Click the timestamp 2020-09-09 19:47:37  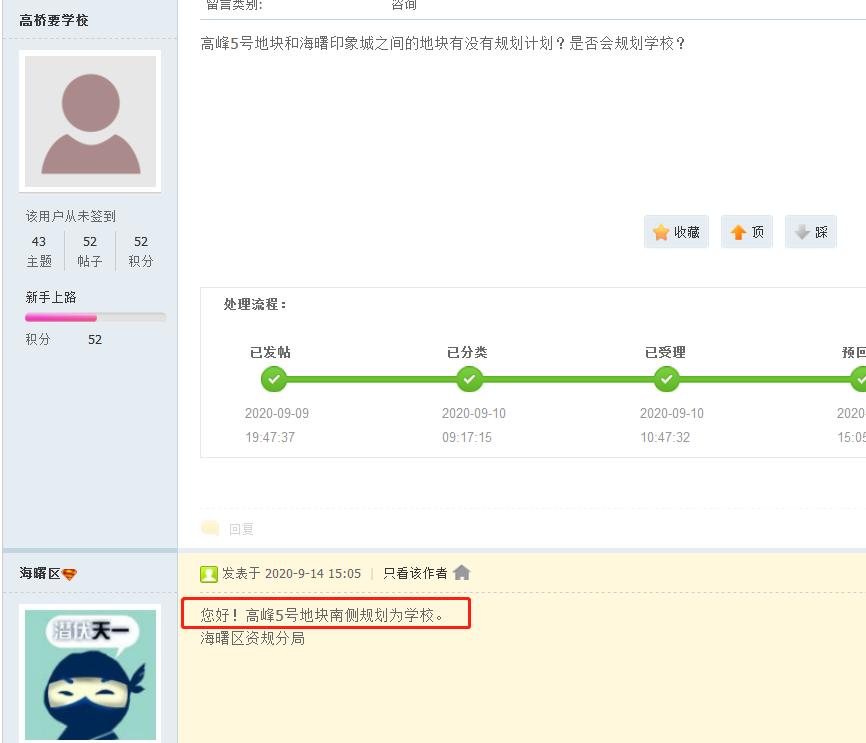point(277,425)
